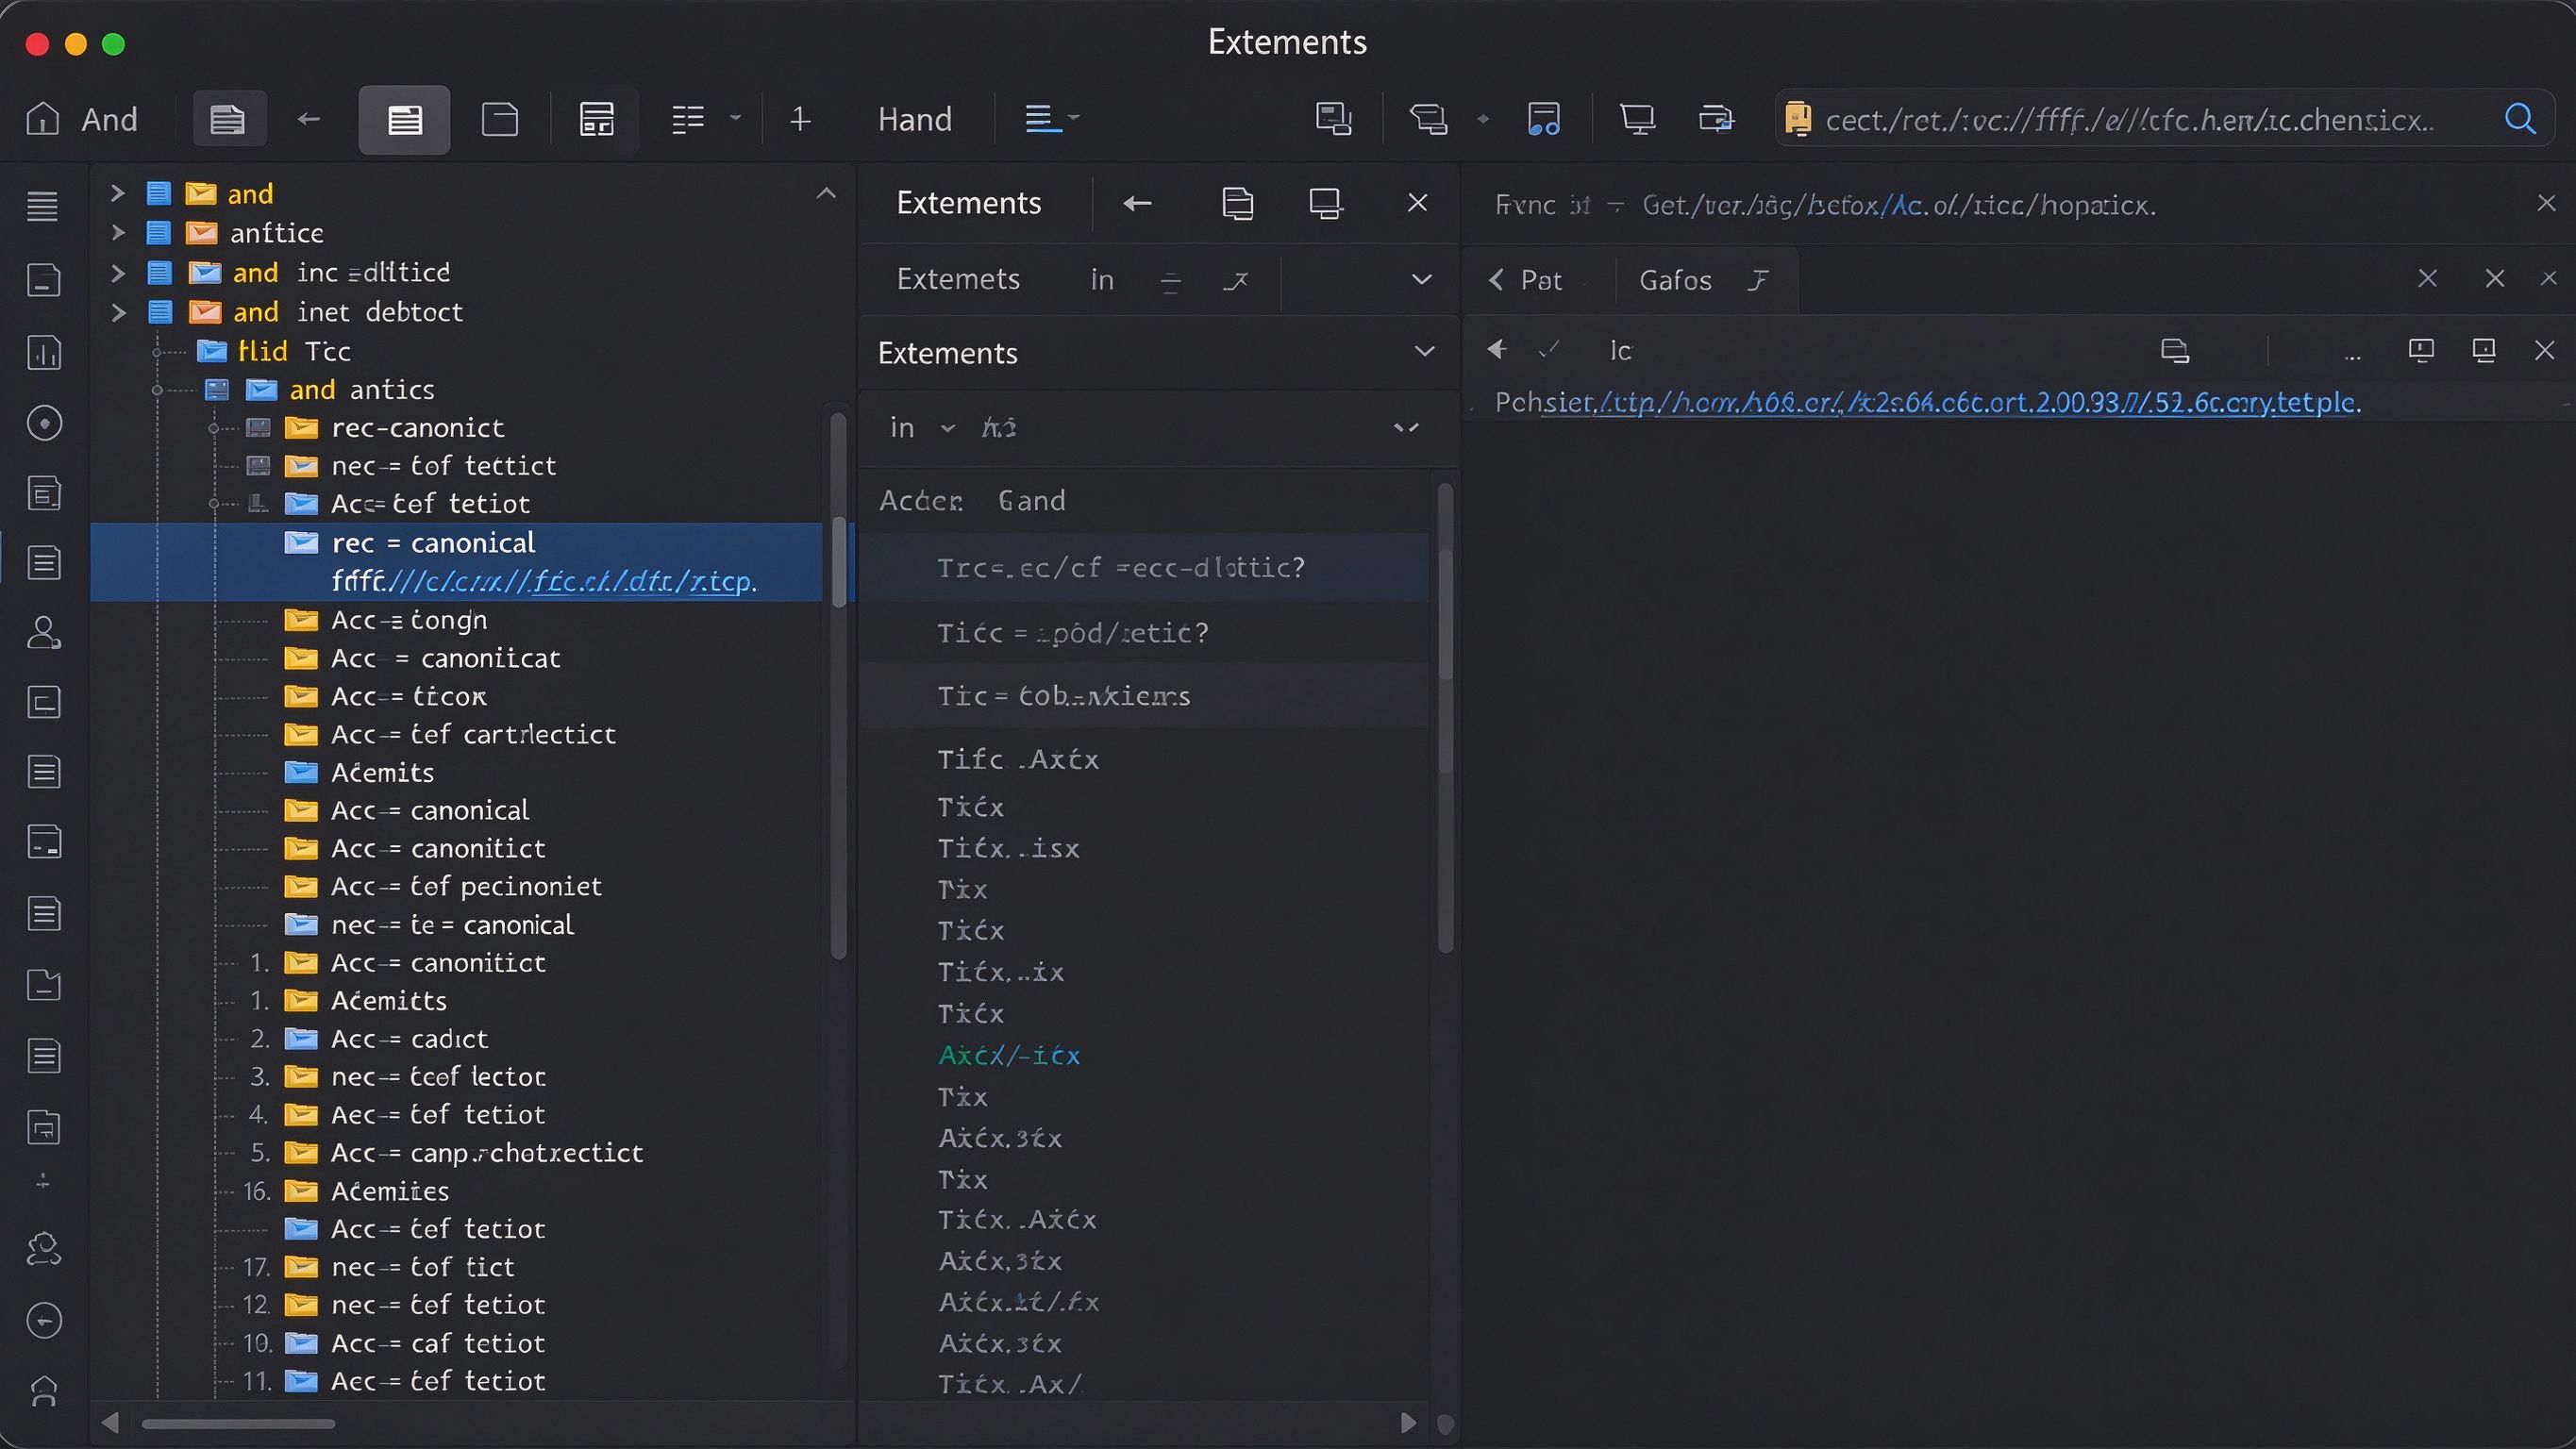
Task: Expand the 'anftice' tree folder
Action: pyautogui.click(x=117, y=233)
